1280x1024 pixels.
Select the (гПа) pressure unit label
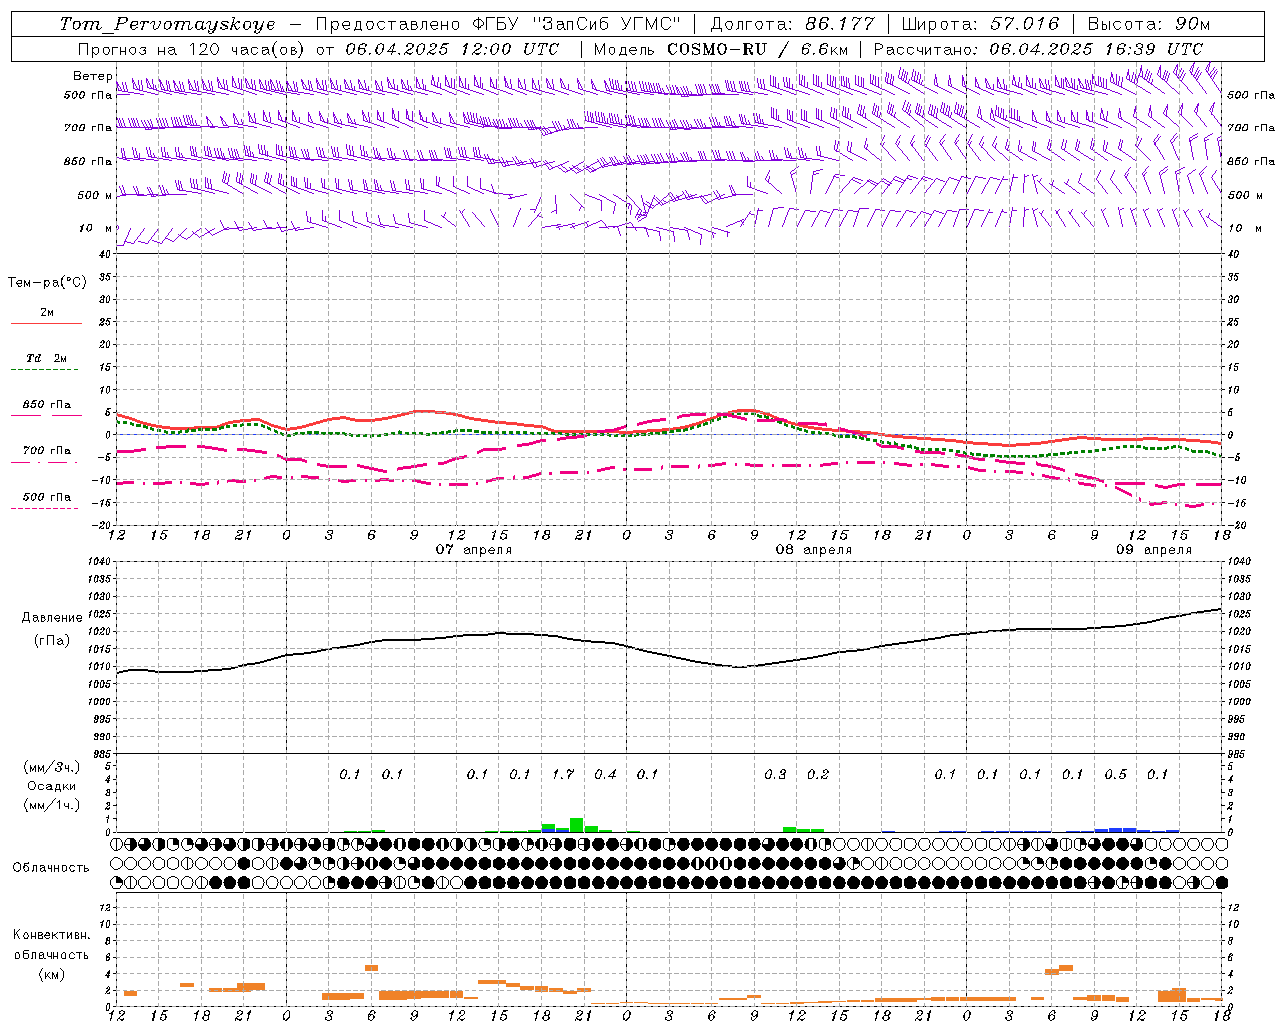pyautogui.click(x=52, y=640)
